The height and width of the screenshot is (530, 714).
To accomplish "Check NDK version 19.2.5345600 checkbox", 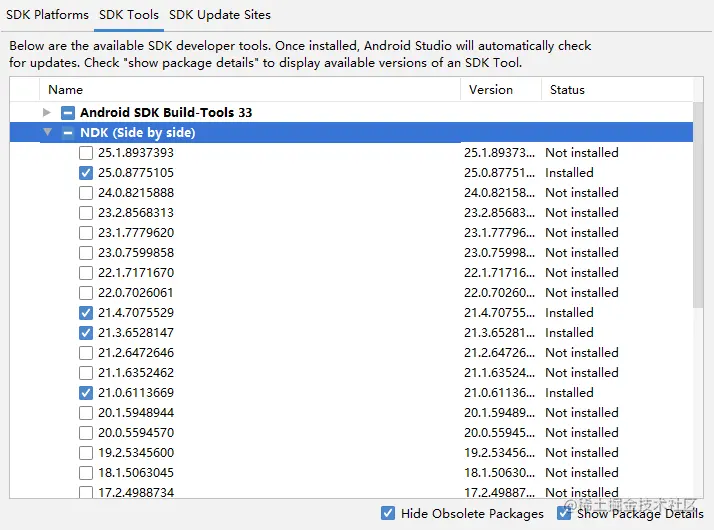I will 86,453.
